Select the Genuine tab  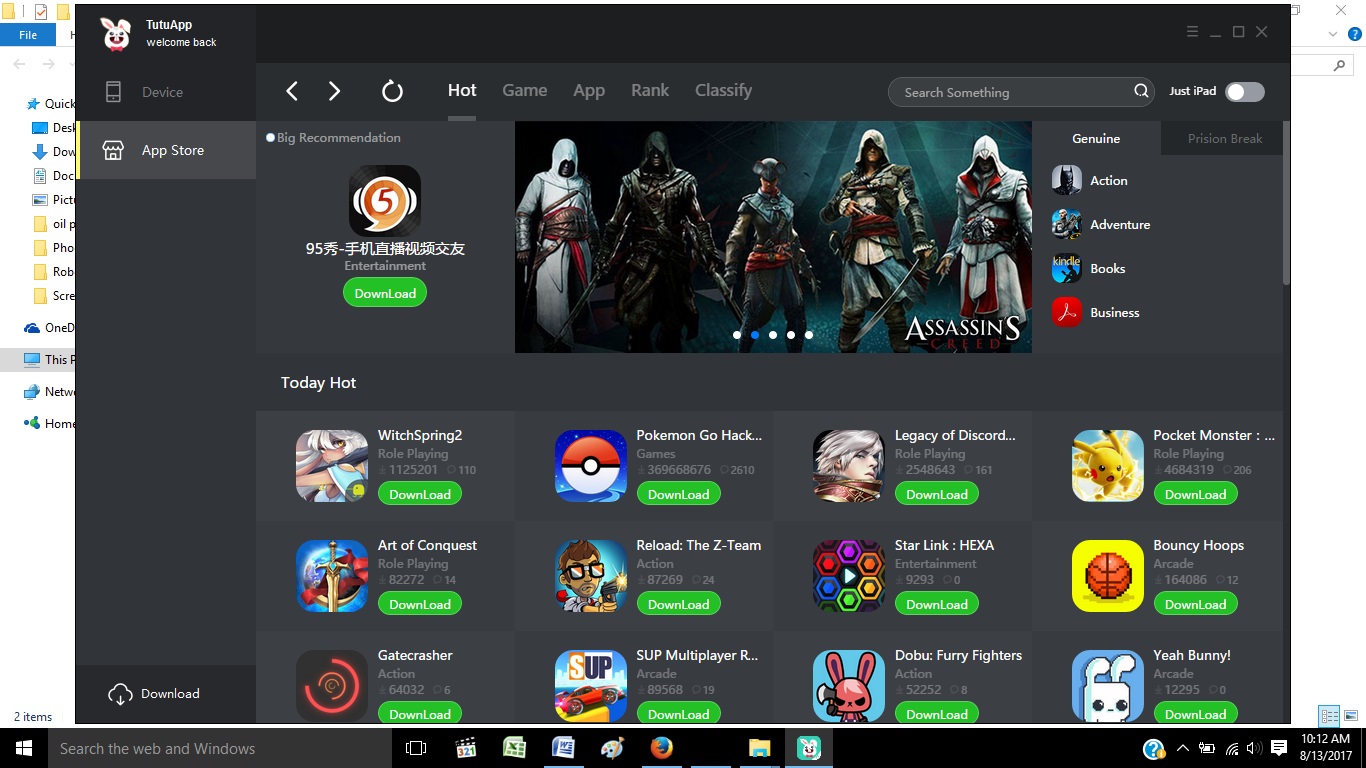point(1096,138)
